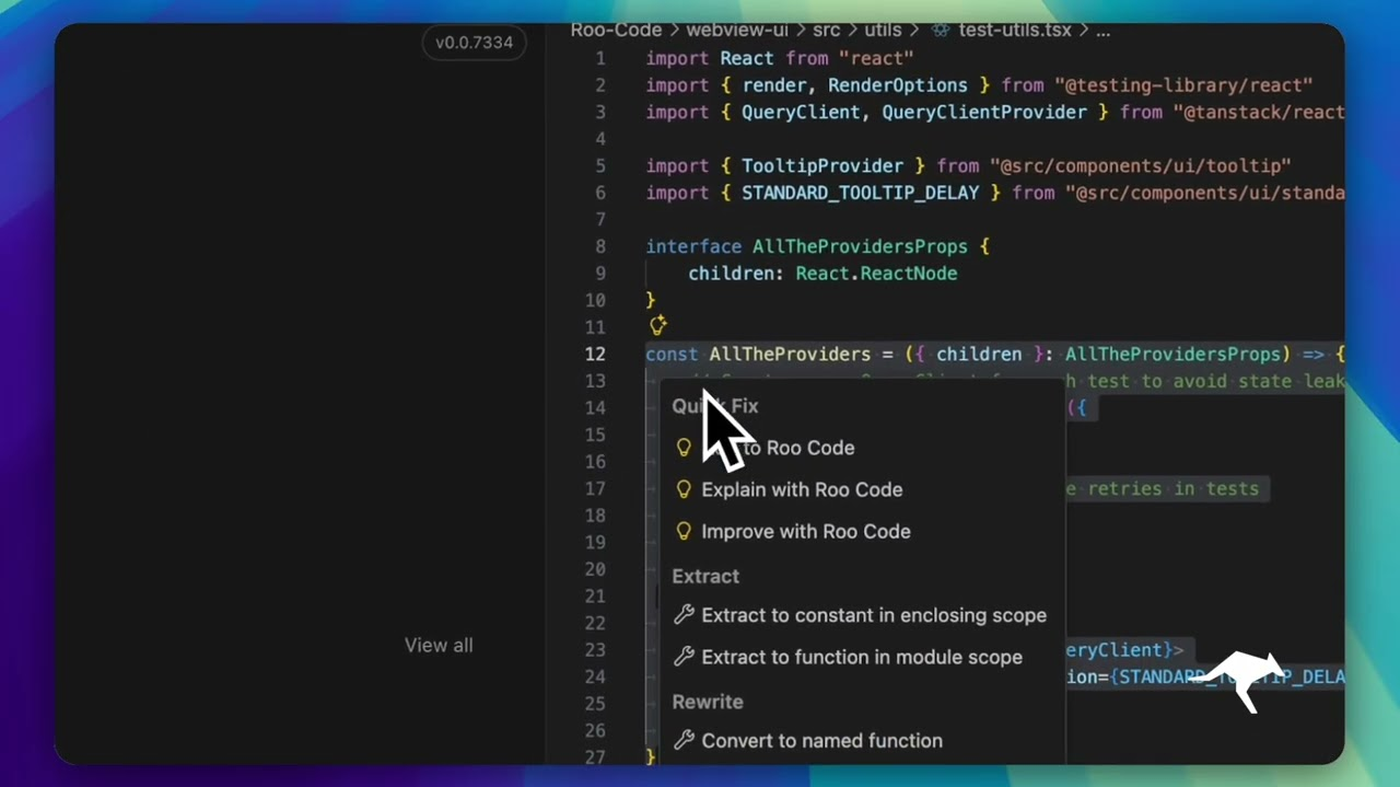Click 'RenderOptions' in line 2 import
Viewport: 1400px width, 787px height.
[x=898, y=85]
